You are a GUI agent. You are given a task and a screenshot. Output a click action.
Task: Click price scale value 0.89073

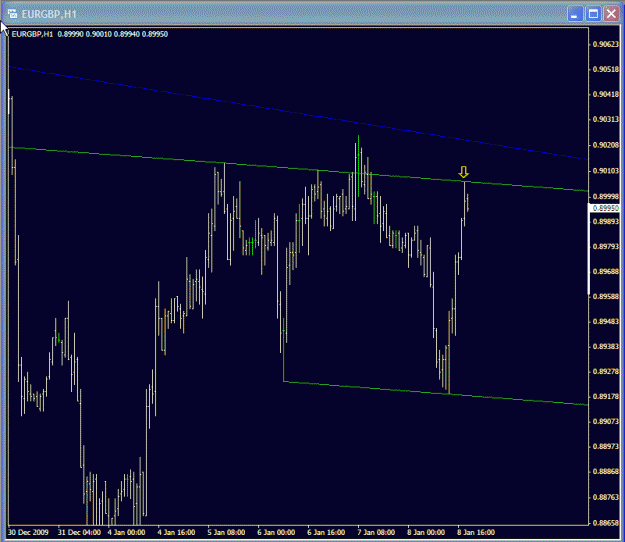(605, 421)
